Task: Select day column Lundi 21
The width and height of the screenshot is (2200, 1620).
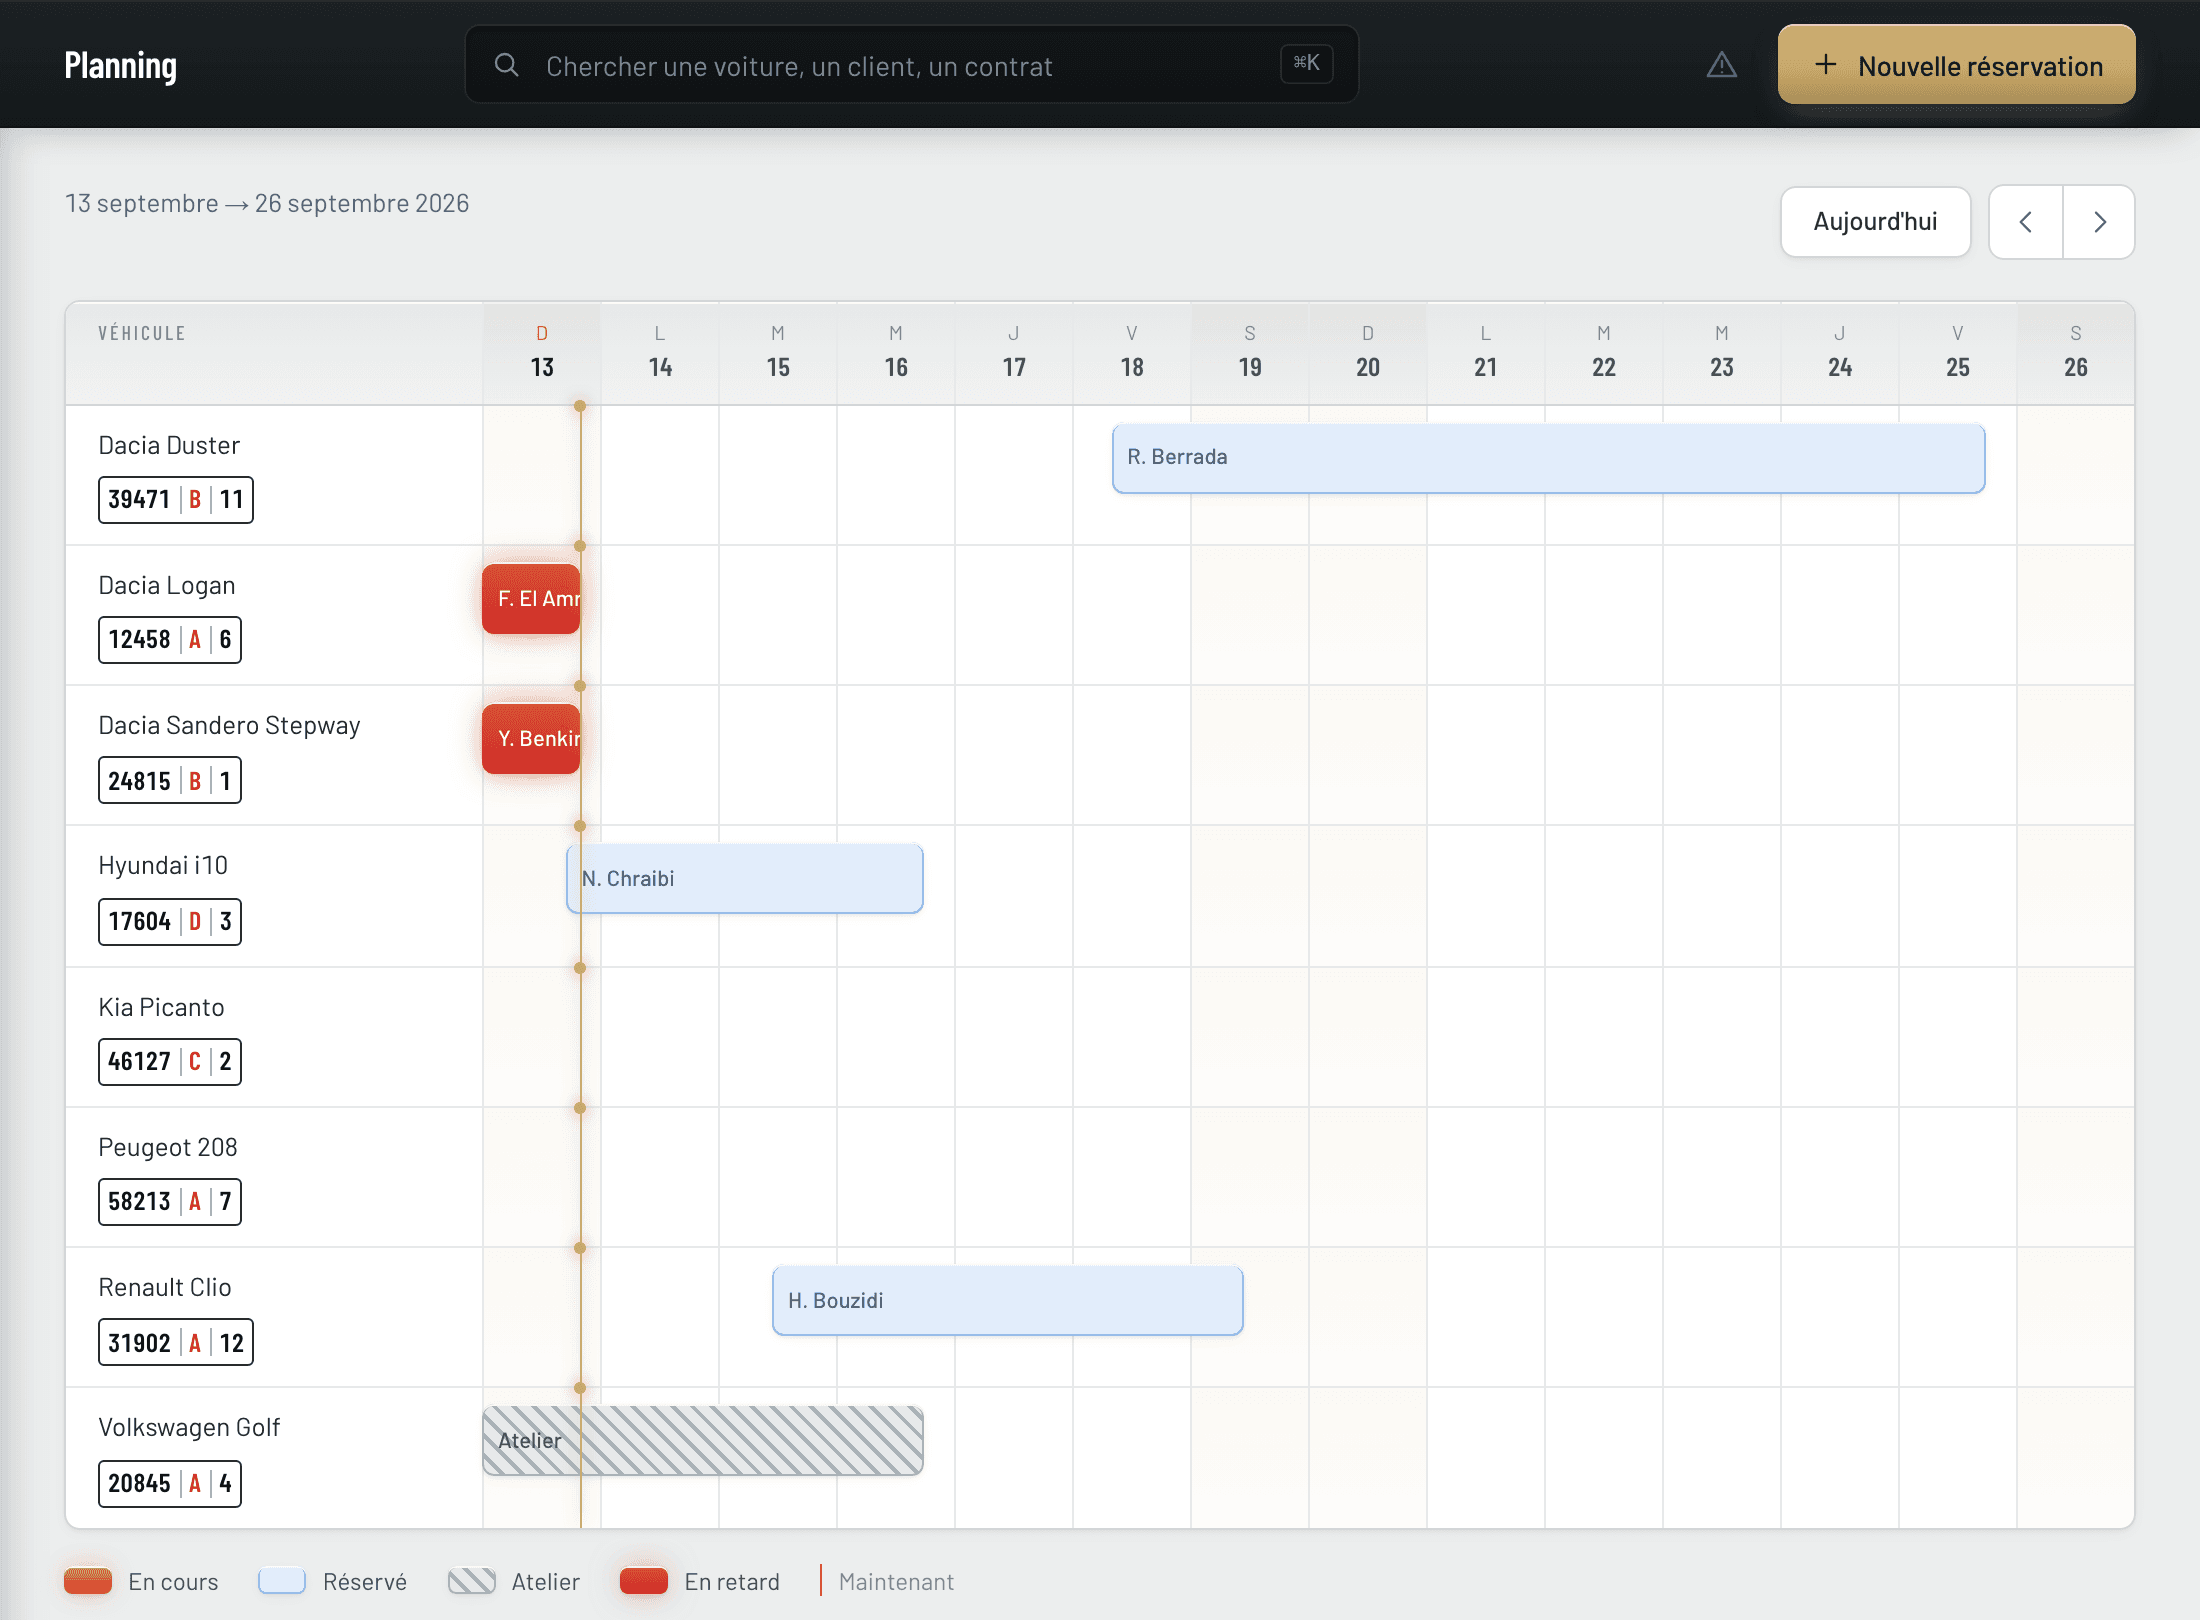Action: 1486,353
